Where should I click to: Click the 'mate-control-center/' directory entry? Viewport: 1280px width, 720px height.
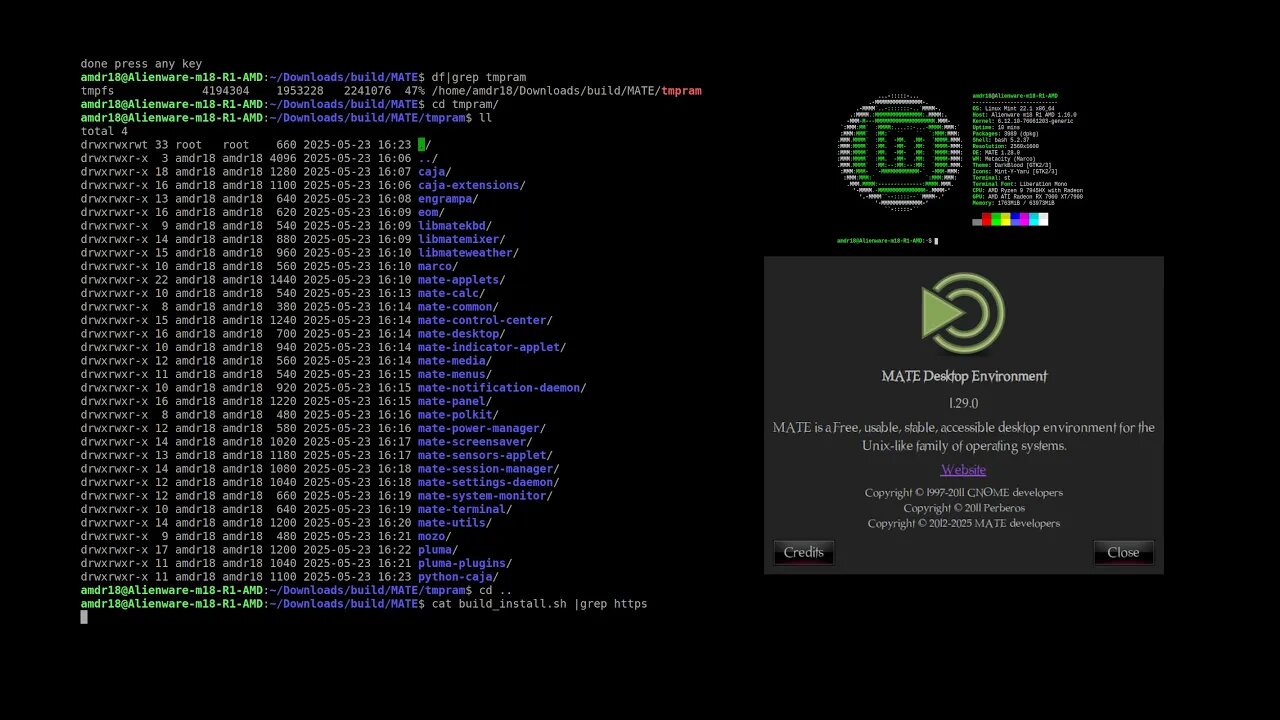coord(485,320)
